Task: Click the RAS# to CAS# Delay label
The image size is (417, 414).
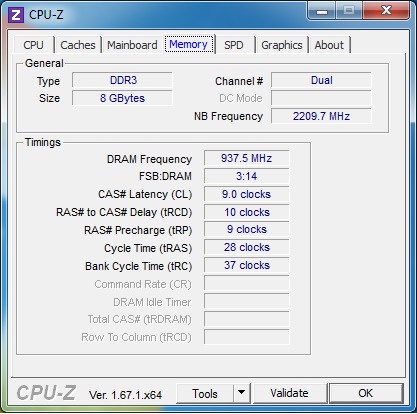Action: pyautogui.click(x=124, y=212)
